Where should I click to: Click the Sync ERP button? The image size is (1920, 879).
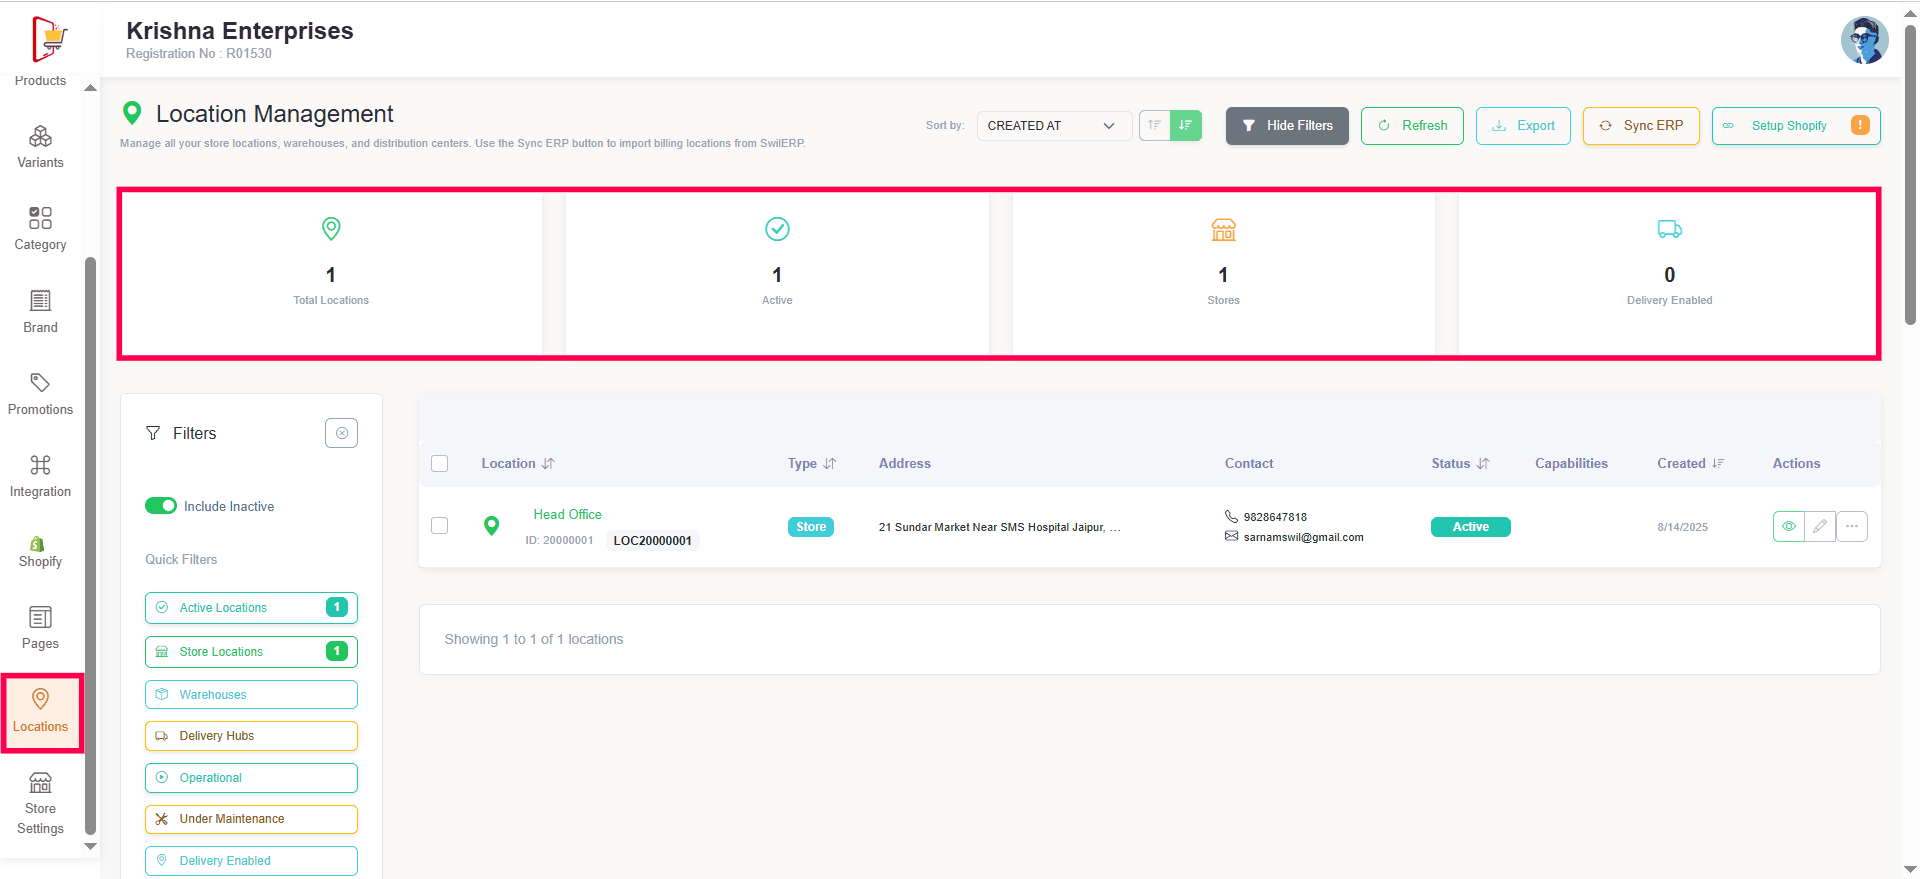[1640, 126]
